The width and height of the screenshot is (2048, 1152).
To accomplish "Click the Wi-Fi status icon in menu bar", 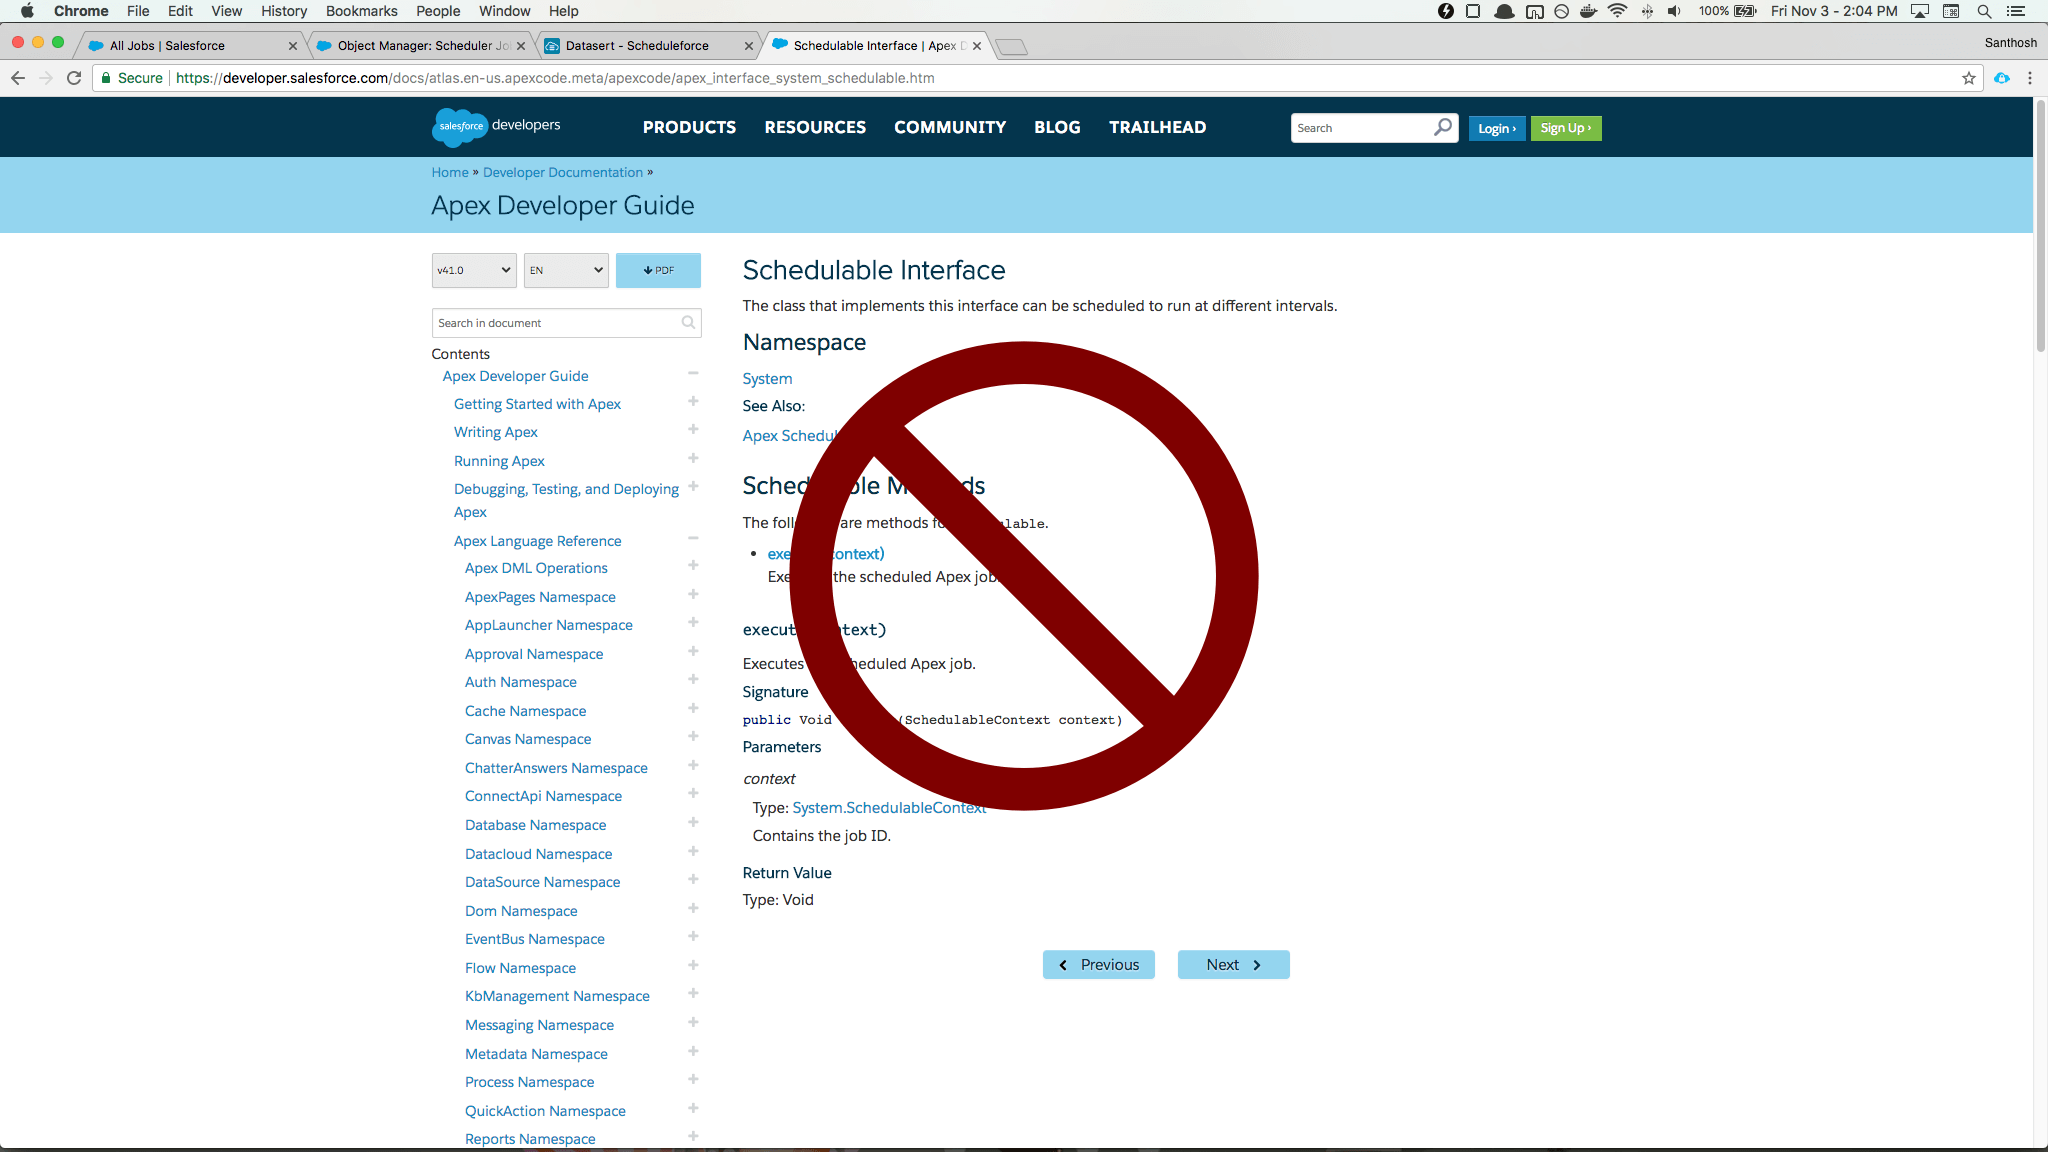I will (1617, 11).
